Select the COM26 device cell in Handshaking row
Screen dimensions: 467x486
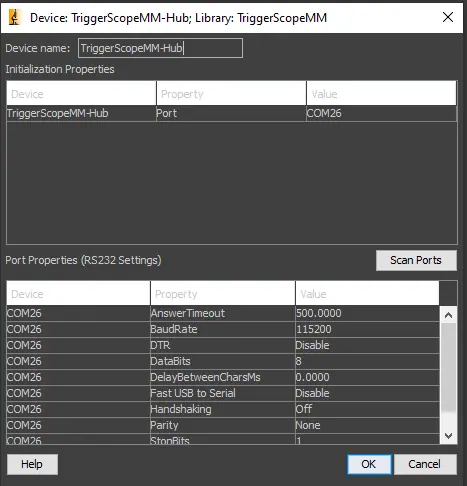pyautogui.click(x=78, y=409)
